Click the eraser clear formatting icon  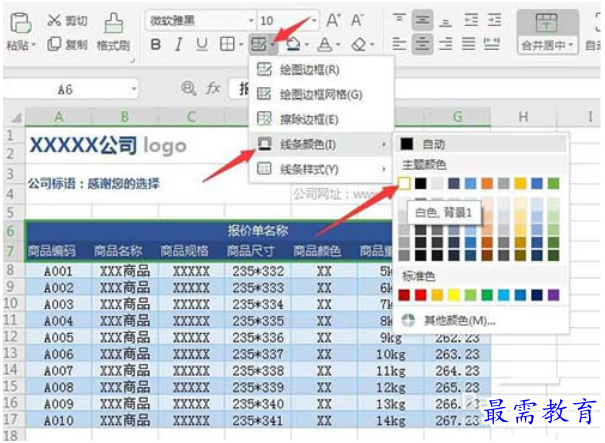(359, 45)
